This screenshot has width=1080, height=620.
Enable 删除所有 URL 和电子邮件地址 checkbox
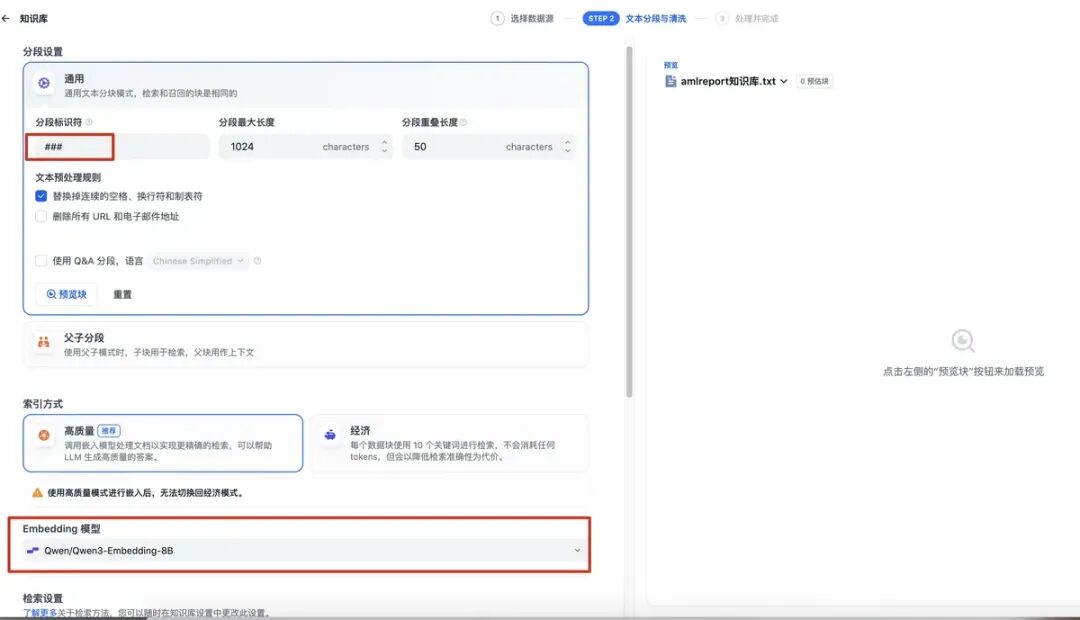coord(41,216)
